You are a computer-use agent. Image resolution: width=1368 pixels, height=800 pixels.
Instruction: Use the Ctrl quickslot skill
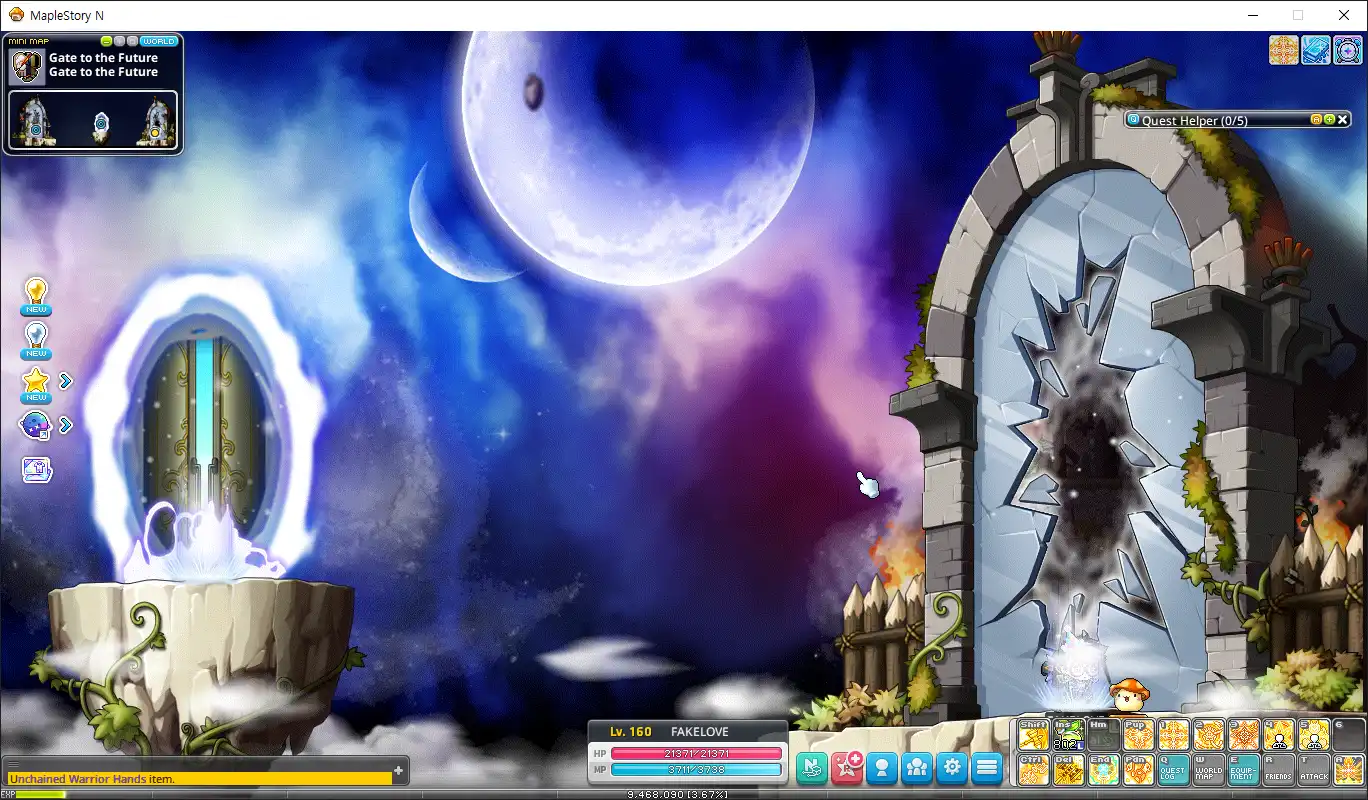pos(1034,769)
